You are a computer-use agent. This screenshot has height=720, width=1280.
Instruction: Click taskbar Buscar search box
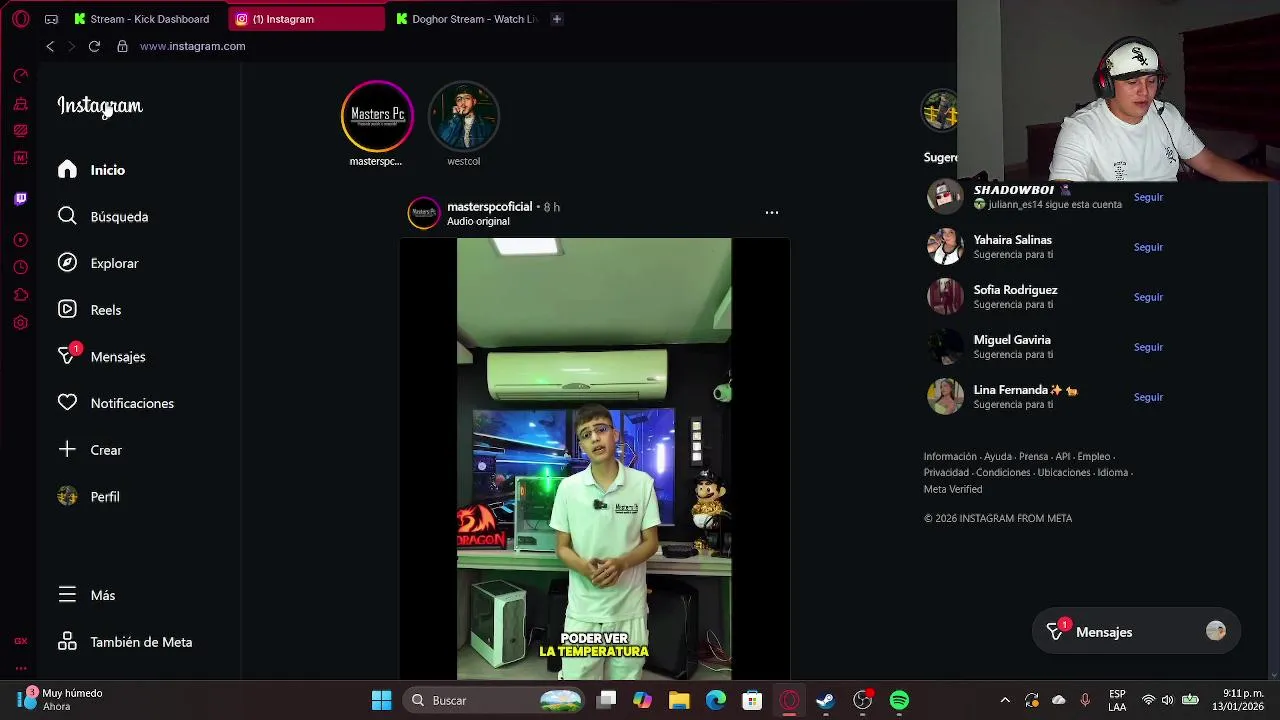click(495, 700)
